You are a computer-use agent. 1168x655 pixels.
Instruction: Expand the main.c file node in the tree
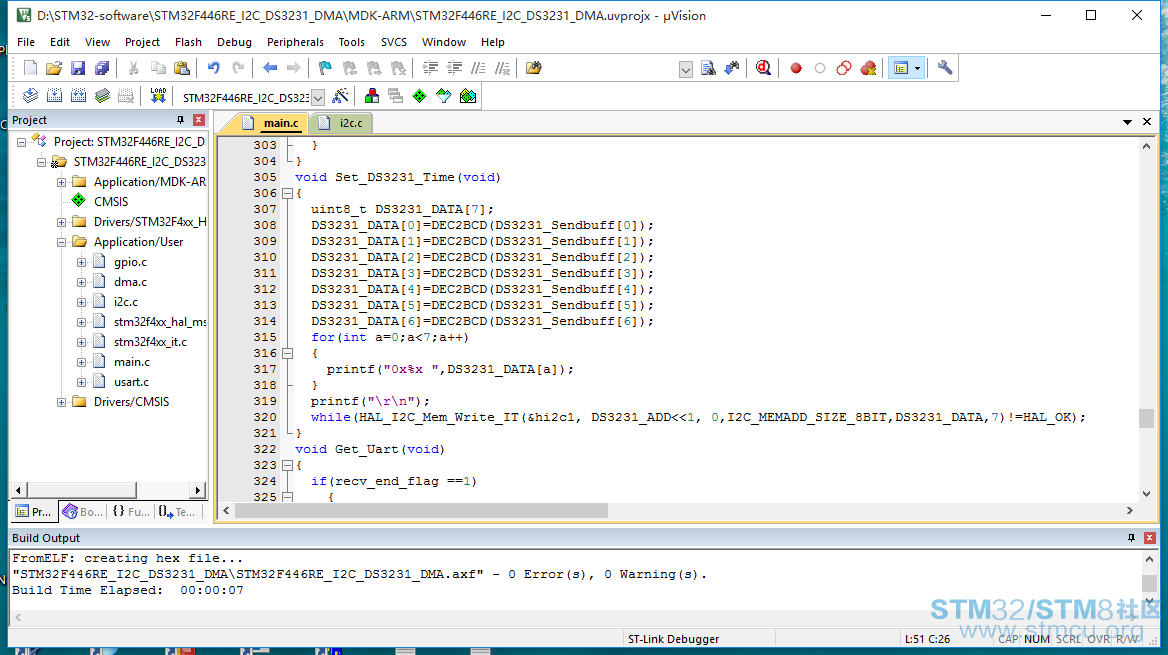click(82, 362)
